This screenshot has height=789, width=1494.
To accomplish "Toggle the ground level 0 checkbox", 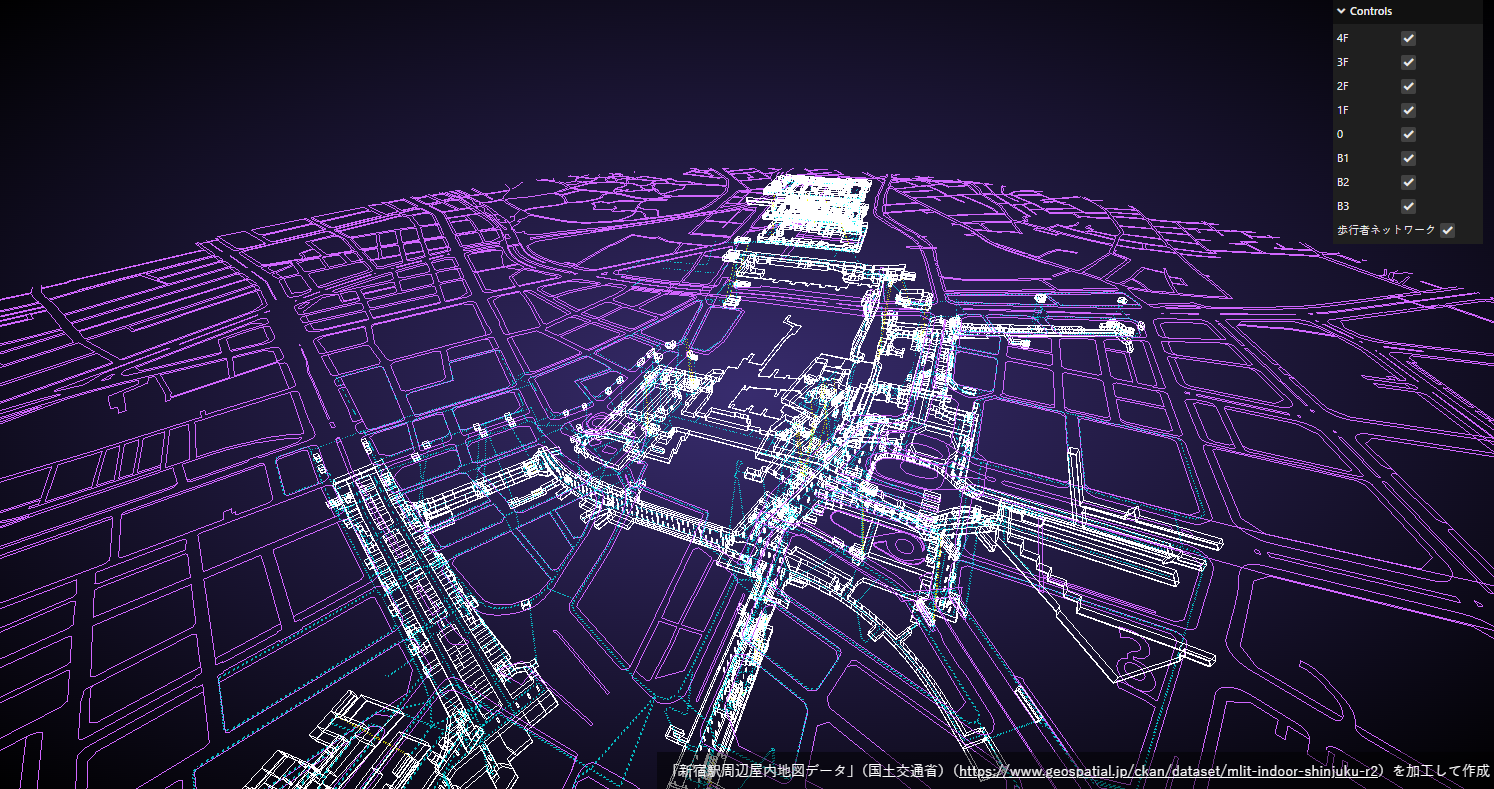I will point(1408,134).
